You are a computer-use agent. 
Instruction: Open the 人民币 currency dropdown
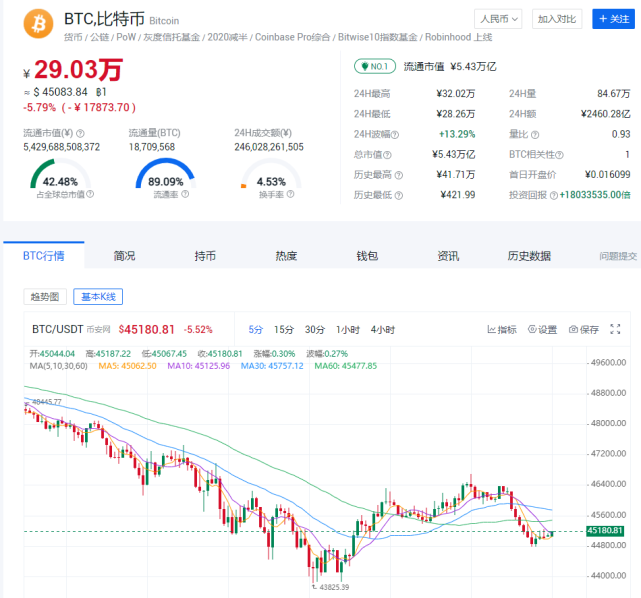tap(498, 19)
